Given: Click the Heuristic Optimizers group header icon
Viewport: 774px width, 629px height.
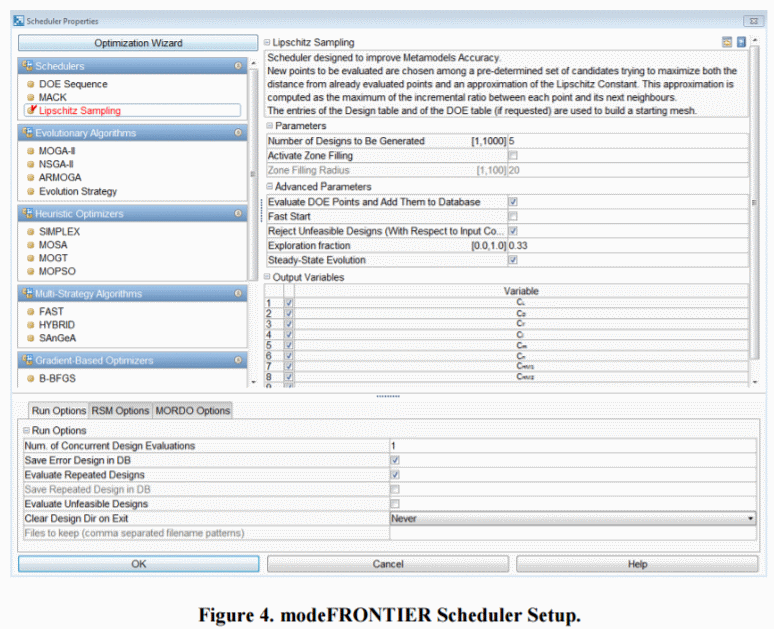Looking at the screenshot, I should [27, 213].
